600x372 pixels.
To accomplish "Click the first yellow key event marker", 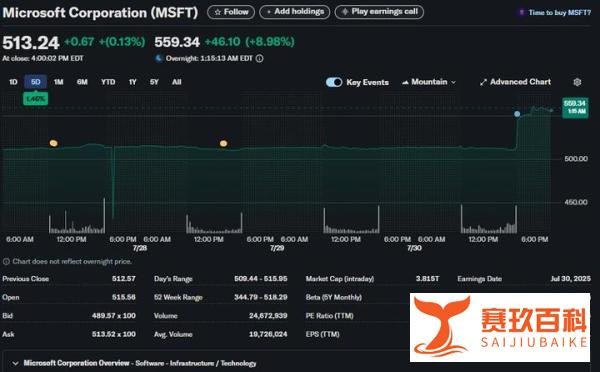I will tap(54, 143).
